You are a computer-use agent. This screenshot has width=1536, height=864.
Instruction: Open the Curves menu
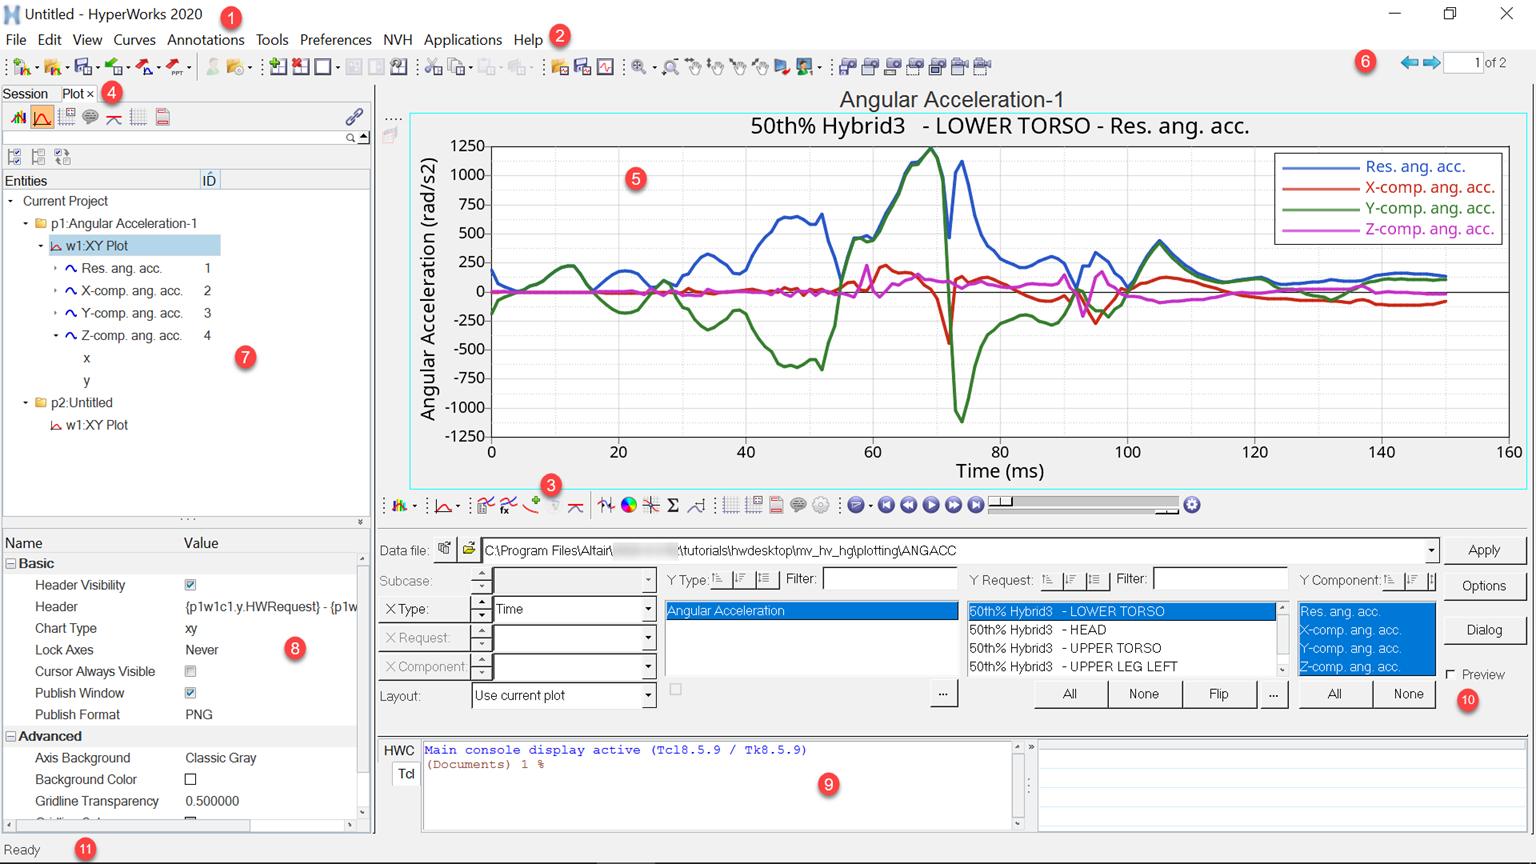(134, 40)
